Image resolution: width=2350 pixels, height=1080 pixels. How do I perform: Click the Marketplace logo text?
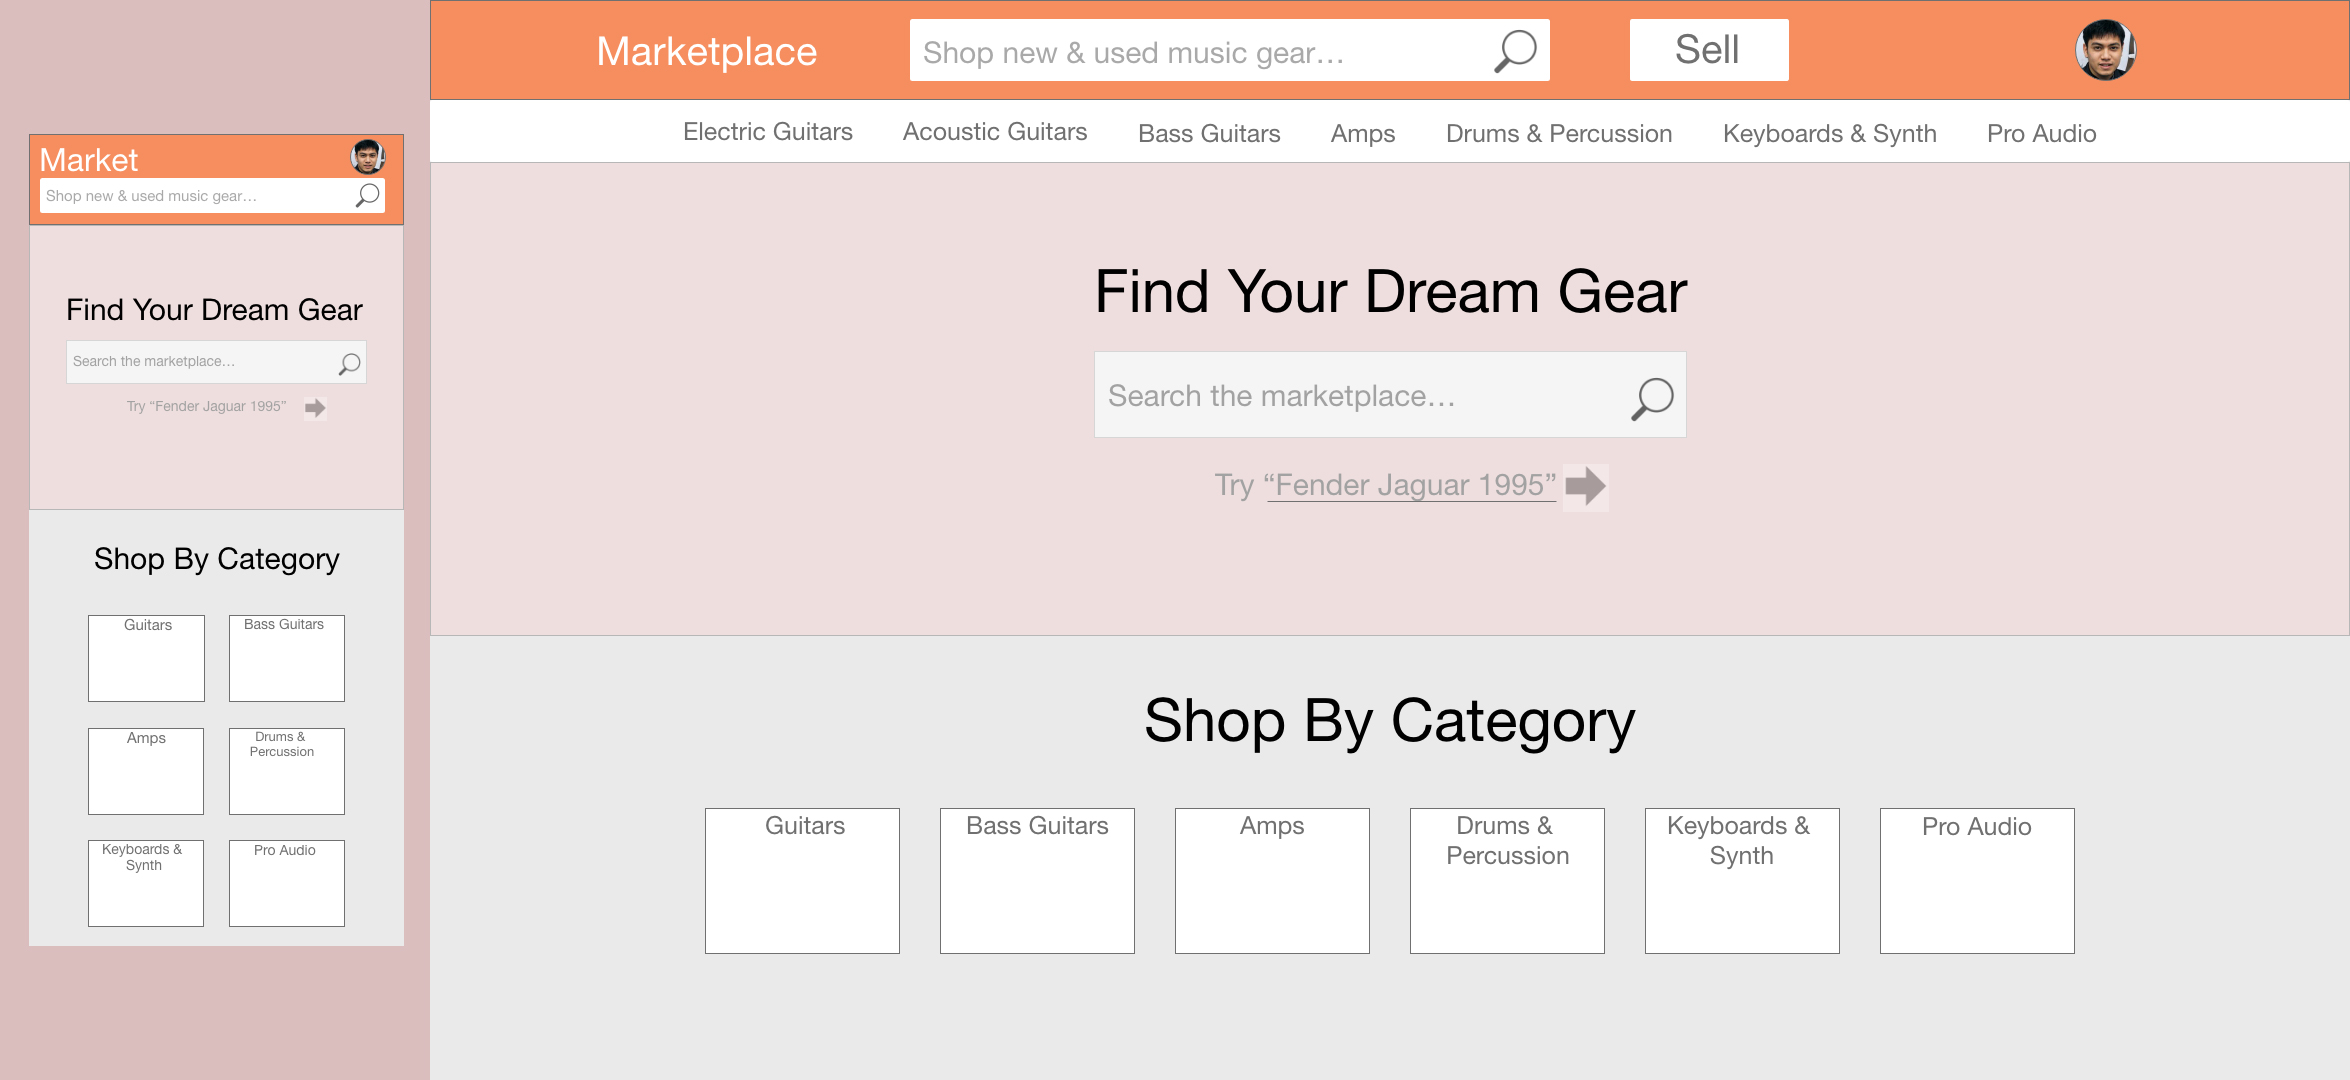point(707,52)
